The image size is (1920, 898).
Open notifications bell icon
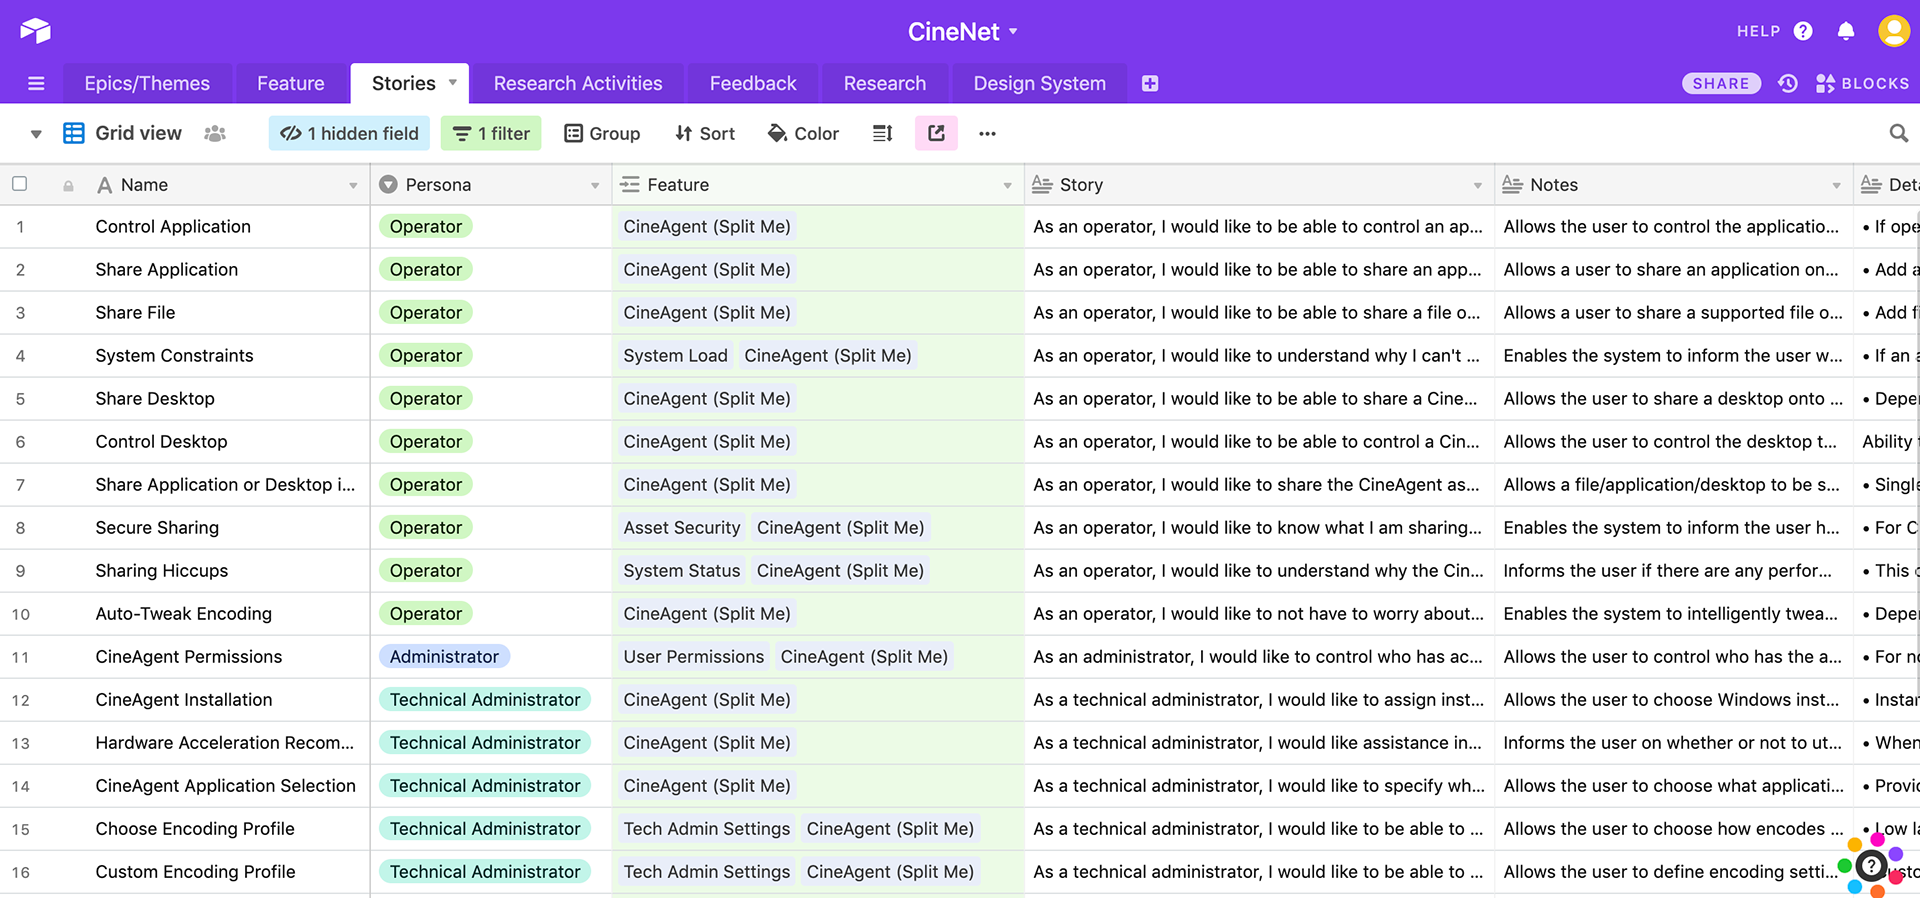[x=1846, y=31]
